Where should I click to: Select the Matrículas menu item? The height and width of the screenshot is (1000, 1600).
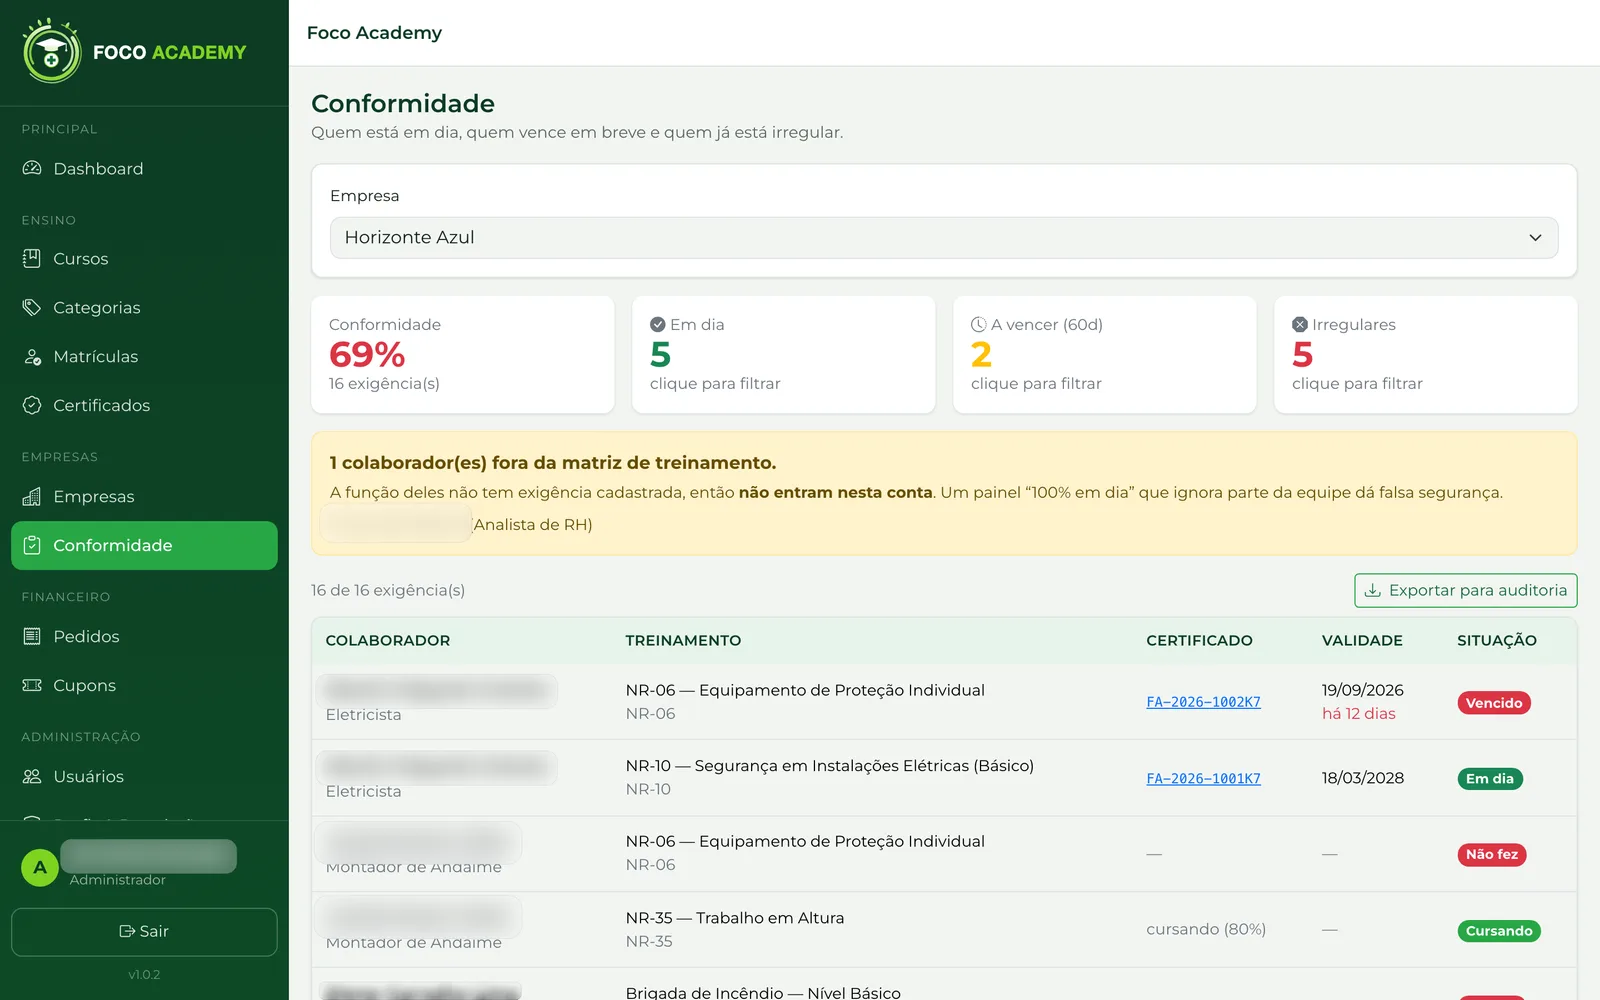[x=144, y=356]
